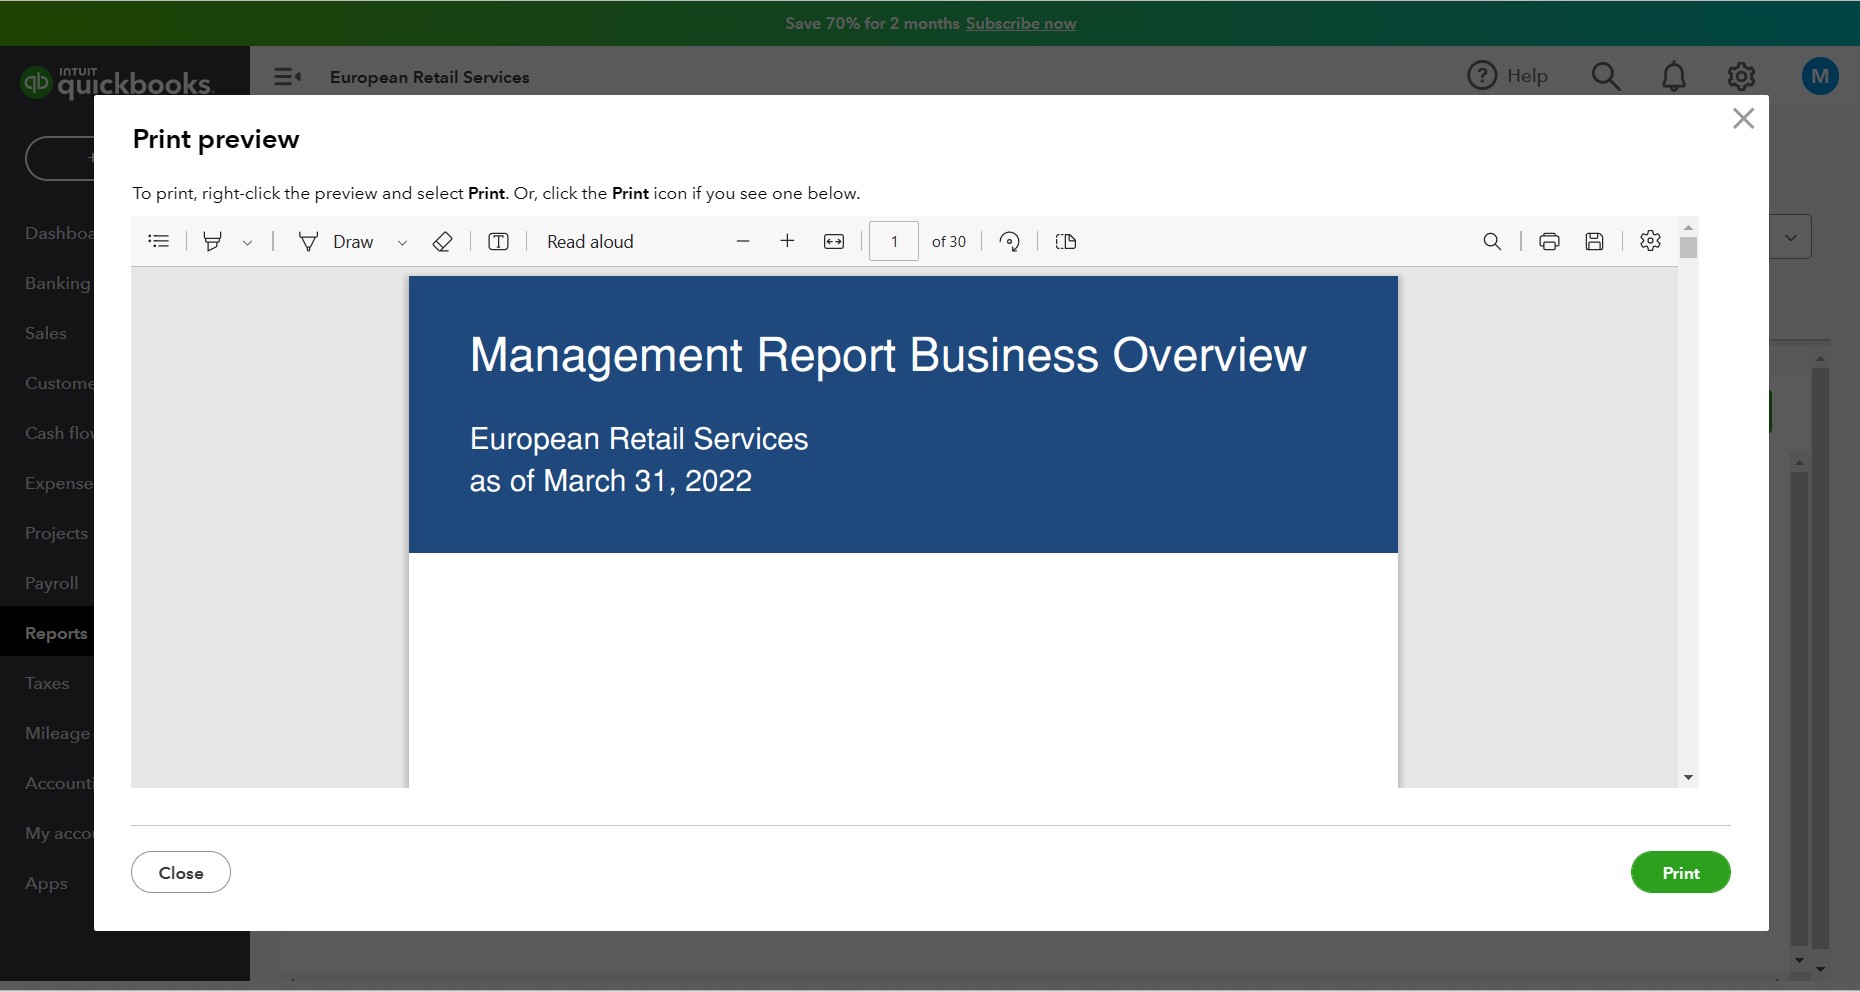Viewport: 1860px width, 992px height.
Task: Click the Close button in dialog footer
Action: point(181,872)
